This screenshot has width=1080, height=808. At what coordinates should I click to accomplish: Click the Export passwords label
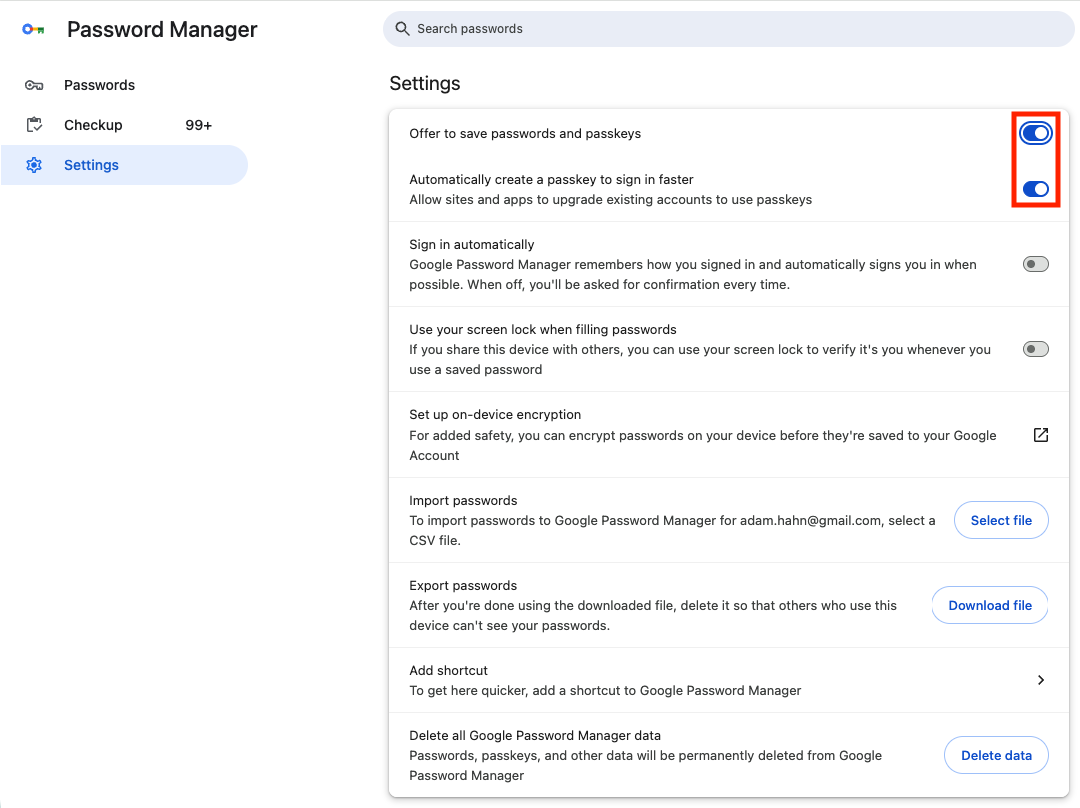coord(463,586)
